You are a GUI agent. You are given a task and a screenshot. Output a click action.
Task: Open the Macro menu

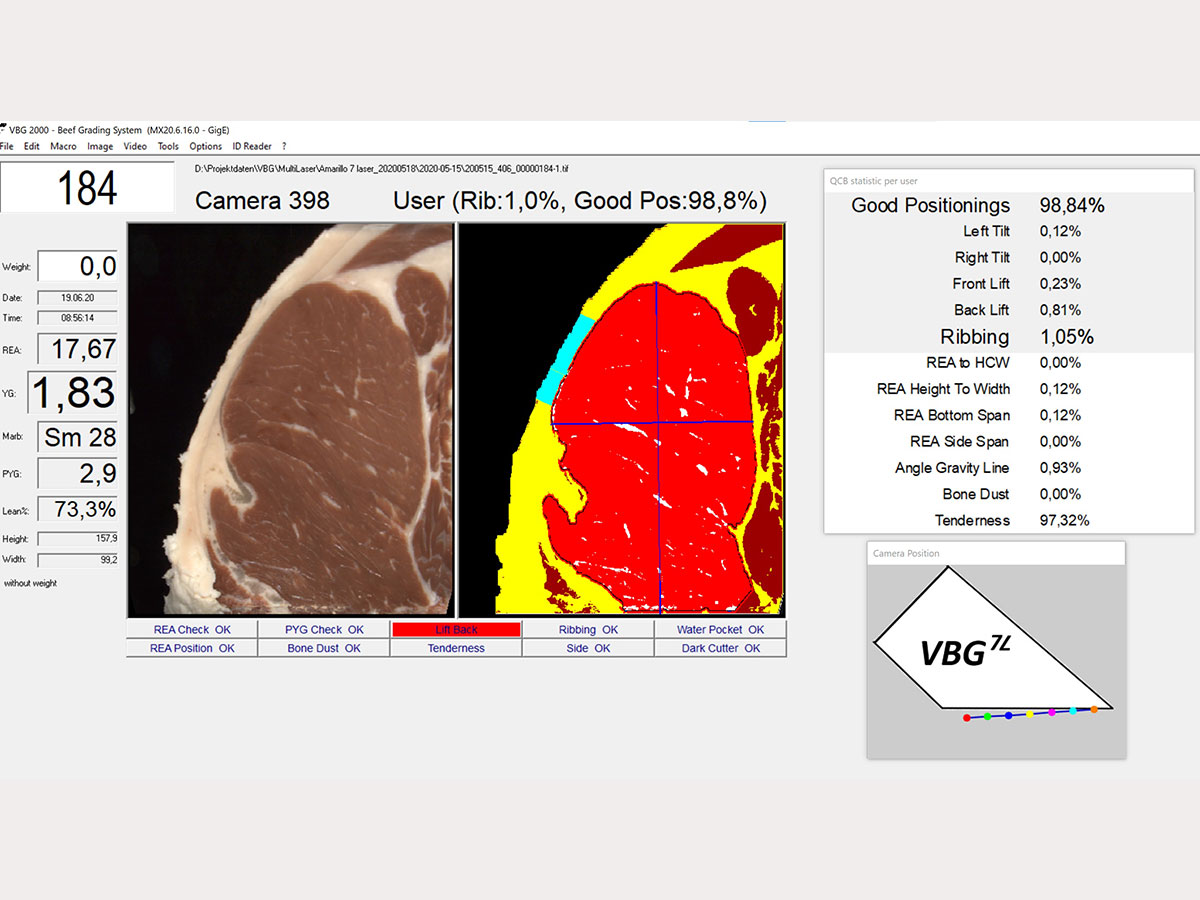[x=63, y=146]
